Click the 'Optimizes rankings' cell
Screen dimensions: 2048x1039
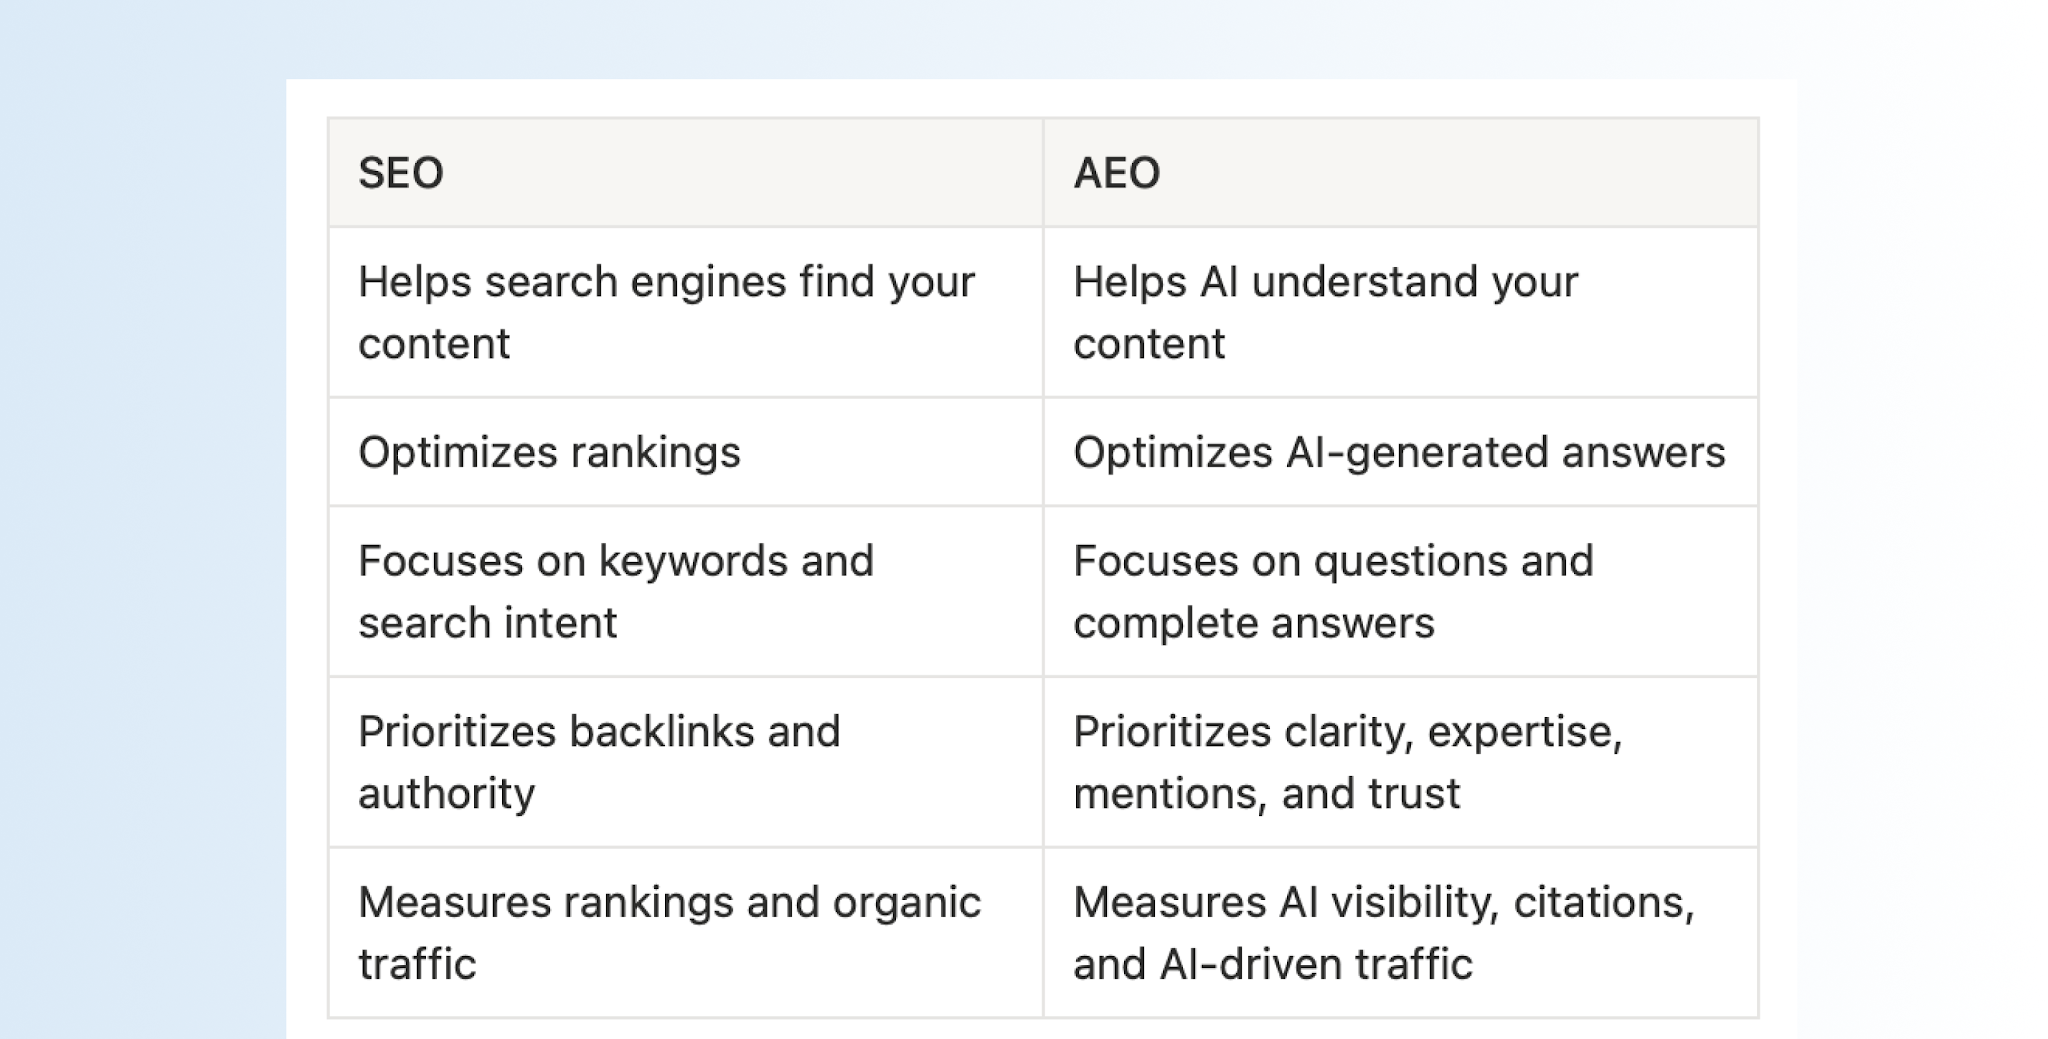pos(685,452)
